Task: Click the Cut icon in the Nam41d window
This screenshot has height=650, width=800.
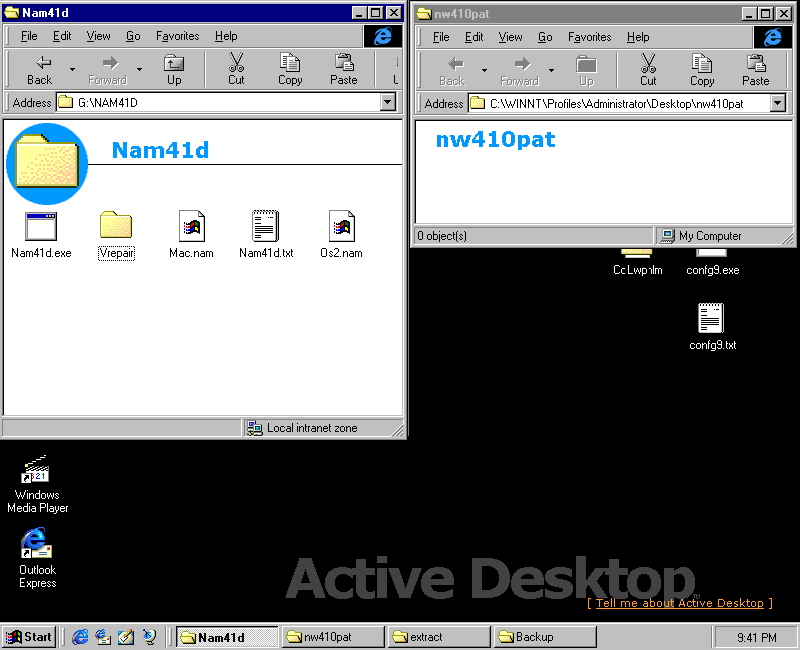Action: [236, 70]
